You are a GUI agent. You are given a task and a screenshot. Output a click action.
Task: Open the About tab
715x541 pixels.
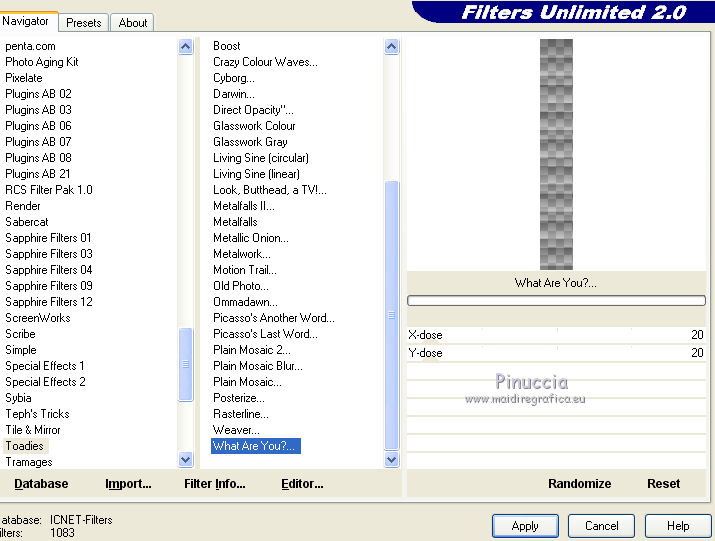pos(133,22)
